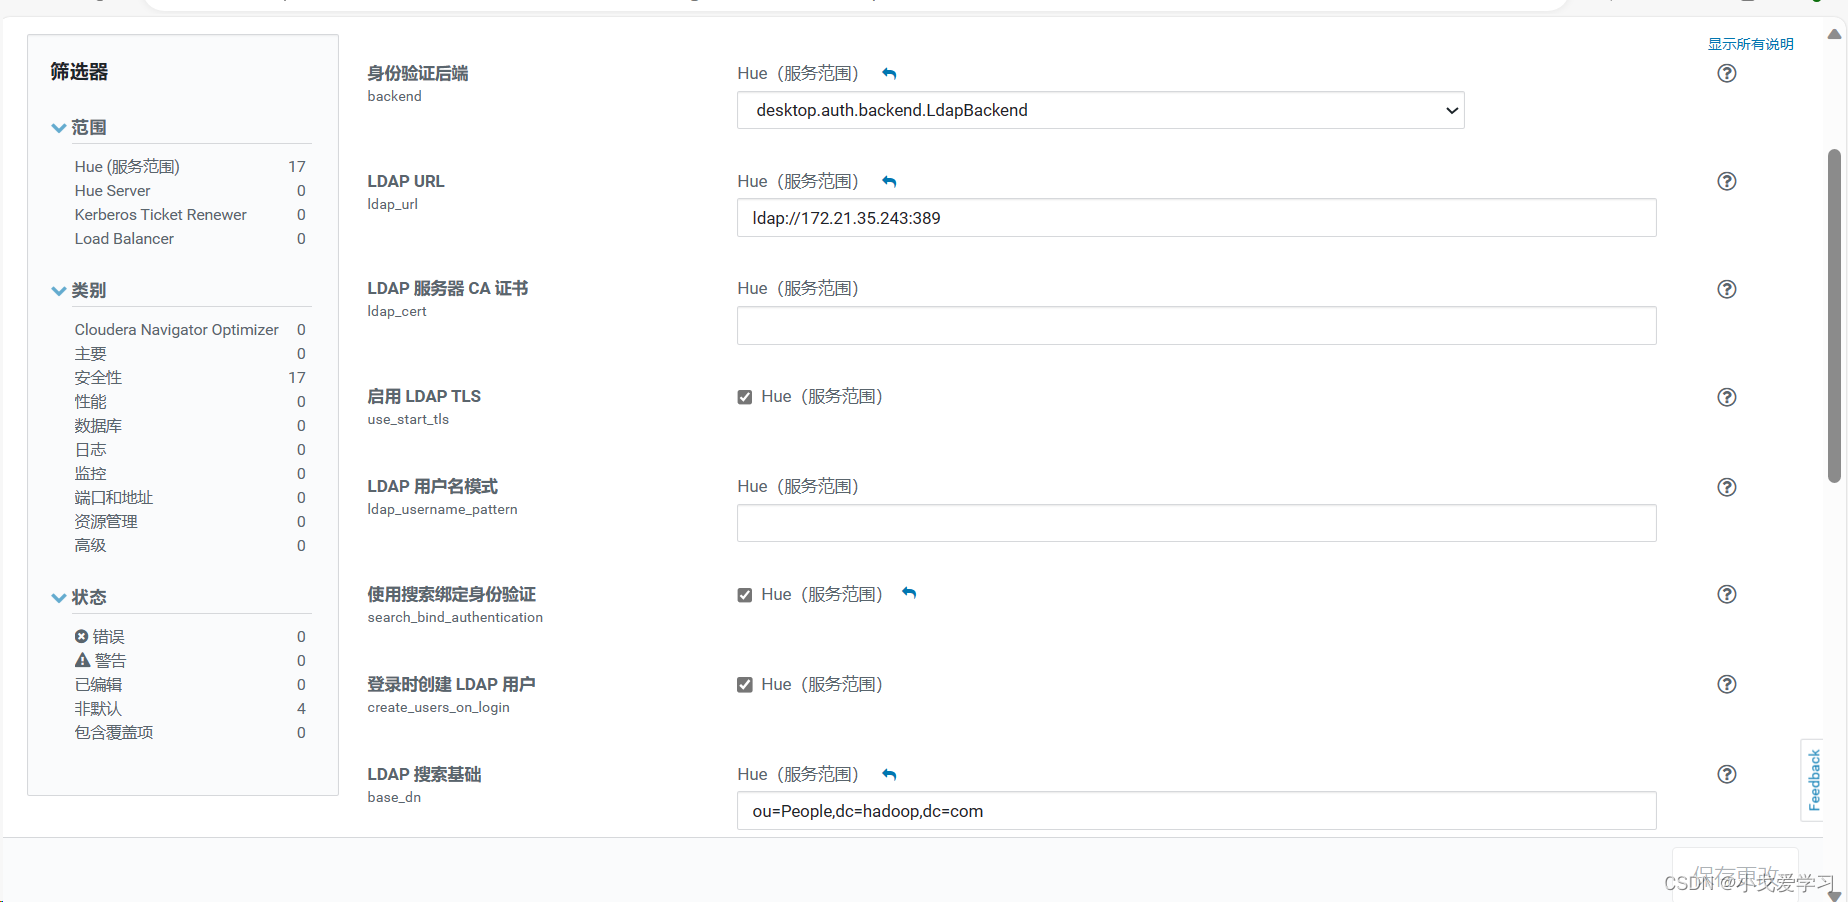
Task: Revert the LDAP 搜索基础 base_dn setting
Action: coord(889,775)
